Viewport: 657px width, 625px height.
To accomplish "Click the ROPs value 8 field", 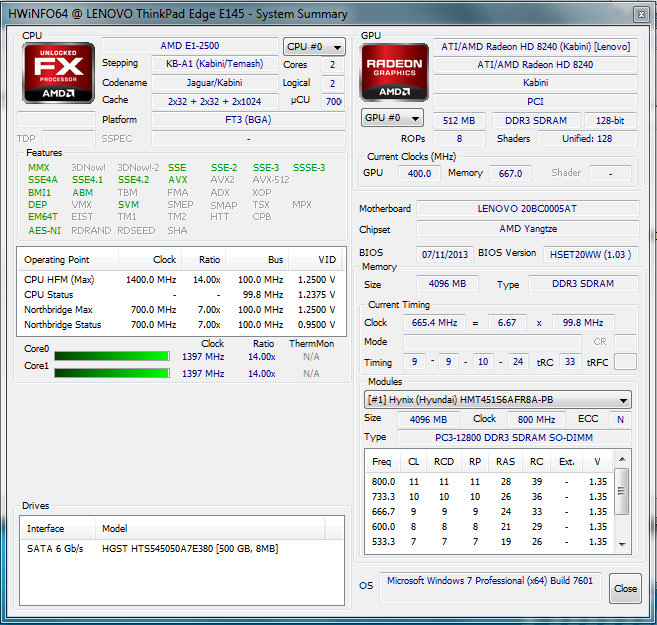I will click(x=459, y=139).
